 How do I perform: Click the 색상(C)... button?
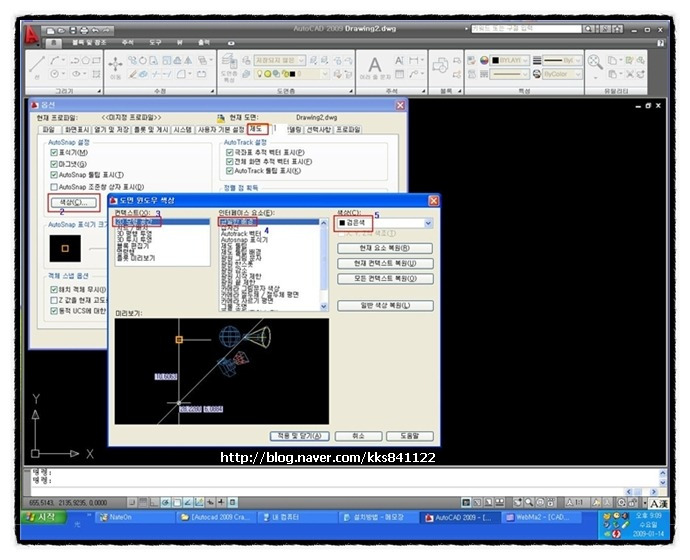(x=74, y=203)
